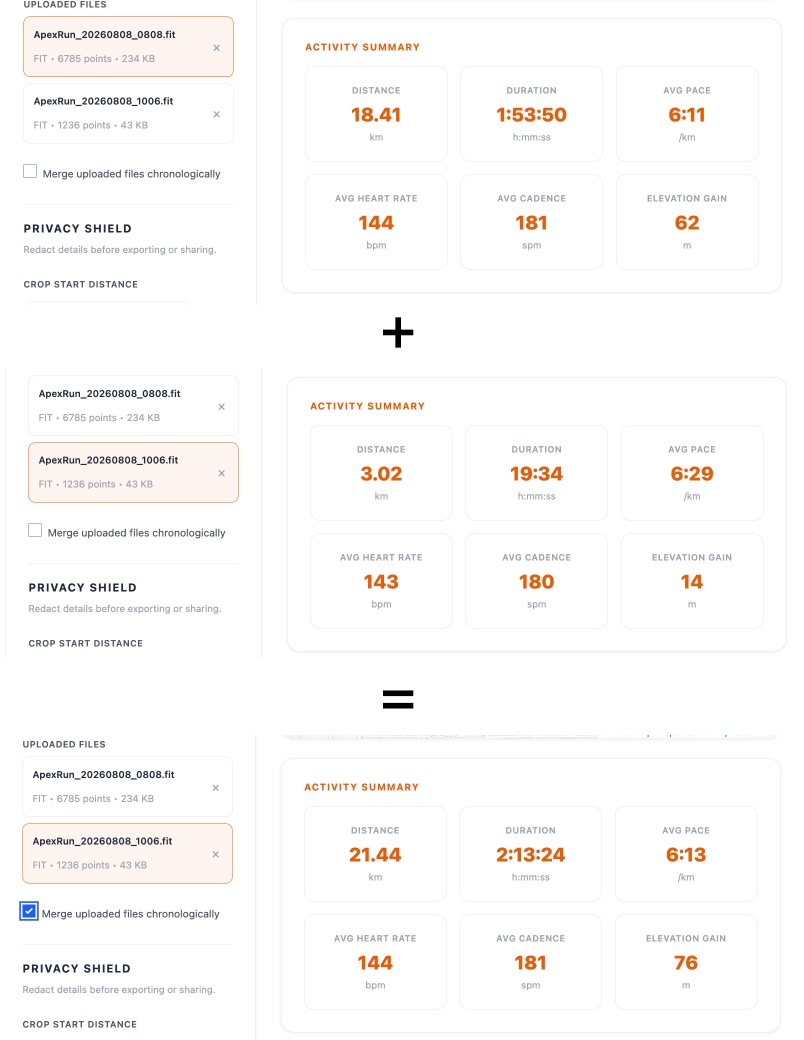Select unhighlighted ApexRun_20260808_1006.fit card with 6785-point file highlighted
The height and width of the screenshot is (1040, 804).
(x=128, y=113)
